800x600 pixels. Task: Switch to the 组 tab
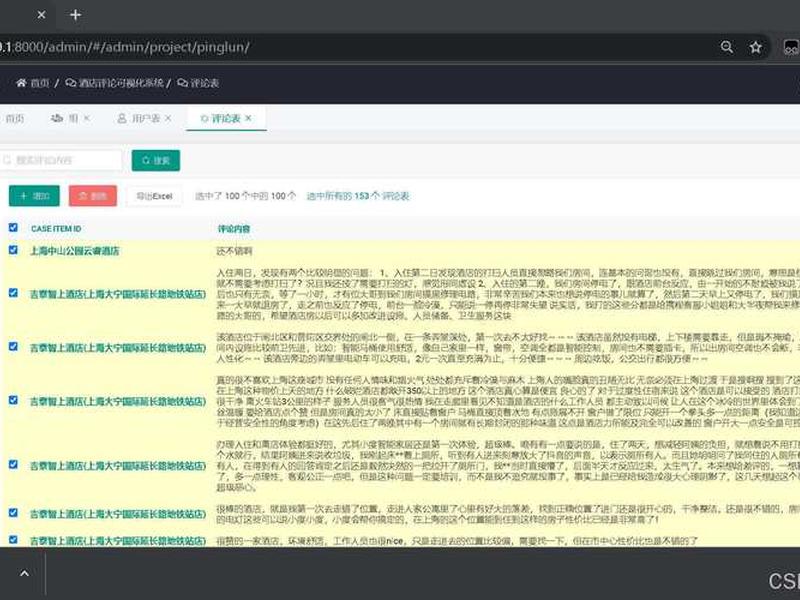tap(65, 118)
